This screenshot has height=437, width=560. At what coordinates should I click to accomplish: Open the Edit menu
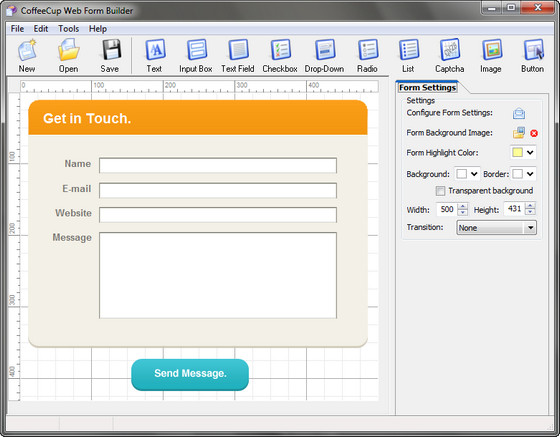41,29
